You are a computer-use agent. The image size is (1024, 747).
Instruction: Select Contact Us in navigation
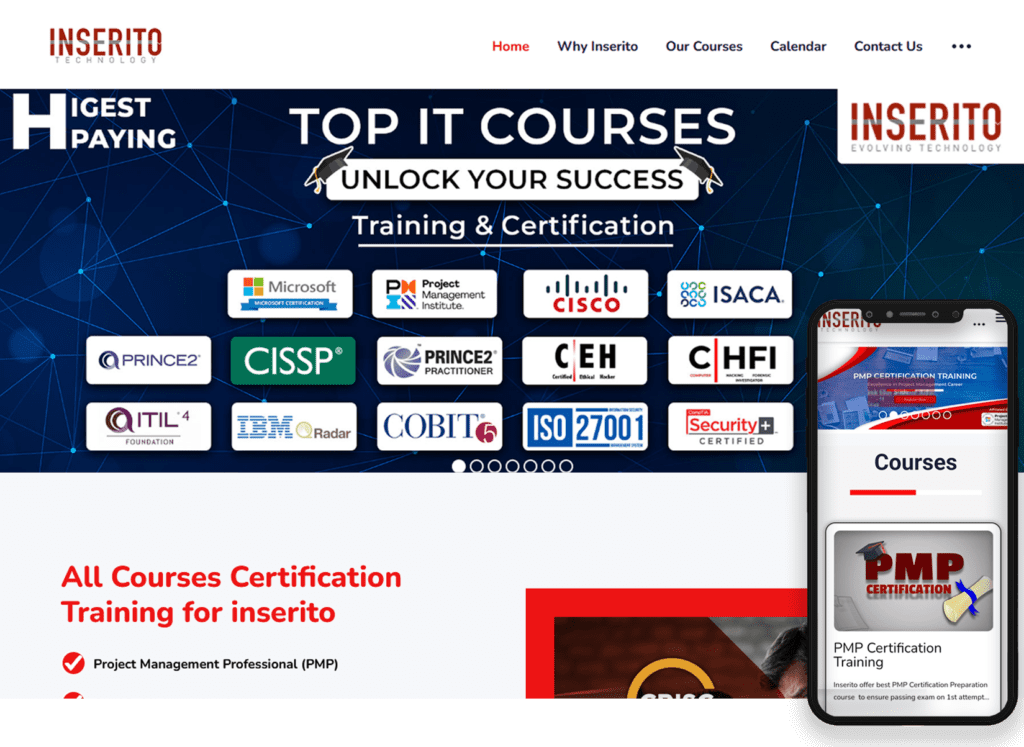point(888,46)
